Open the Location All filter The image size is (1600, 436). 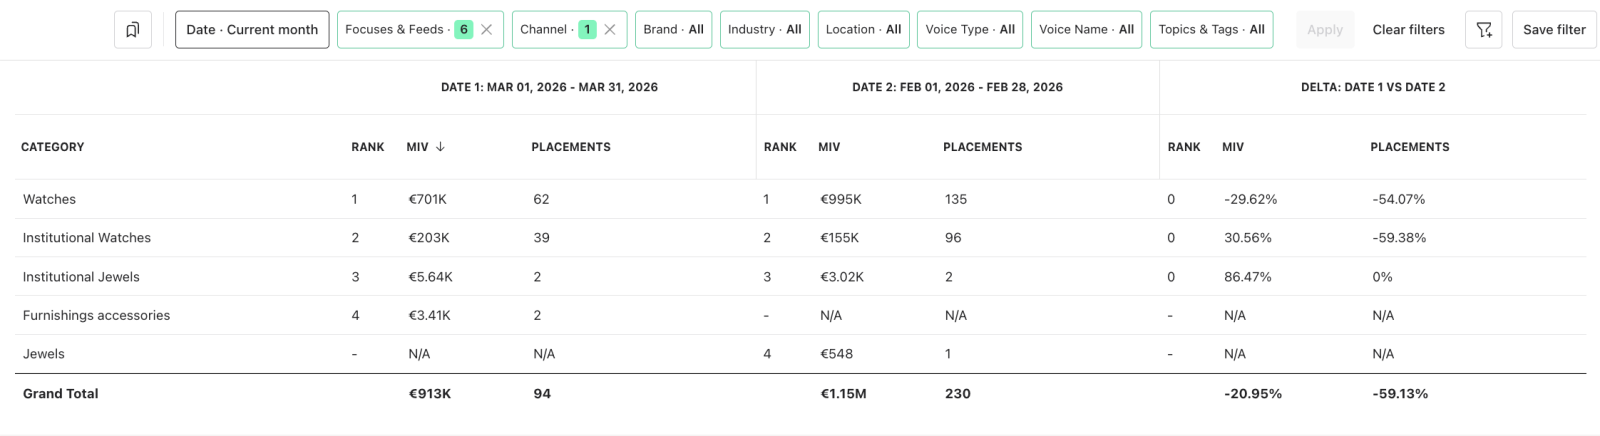[864, 30]
